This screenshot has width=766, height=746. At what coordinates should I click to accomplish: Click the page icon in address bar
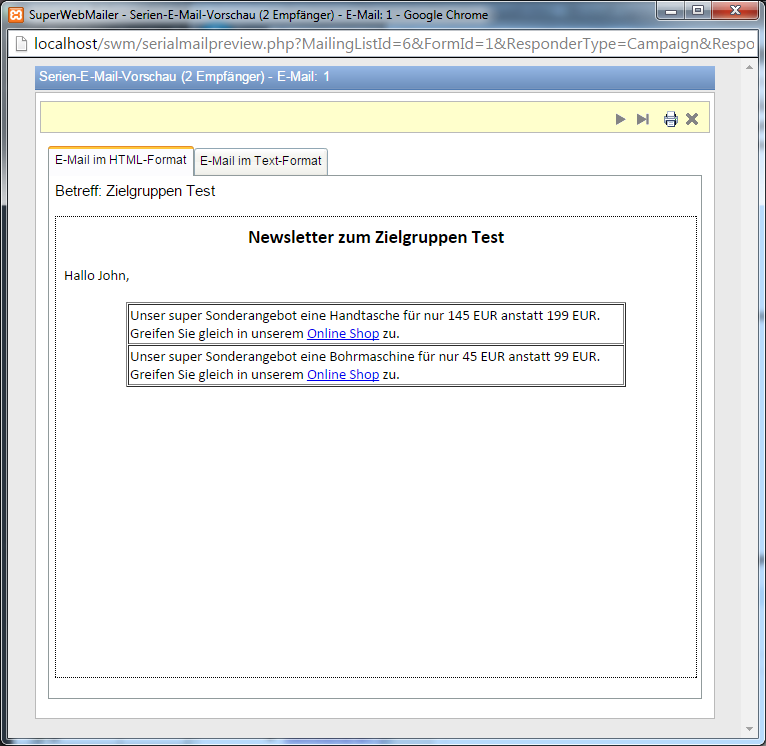[x=19, y=45]
